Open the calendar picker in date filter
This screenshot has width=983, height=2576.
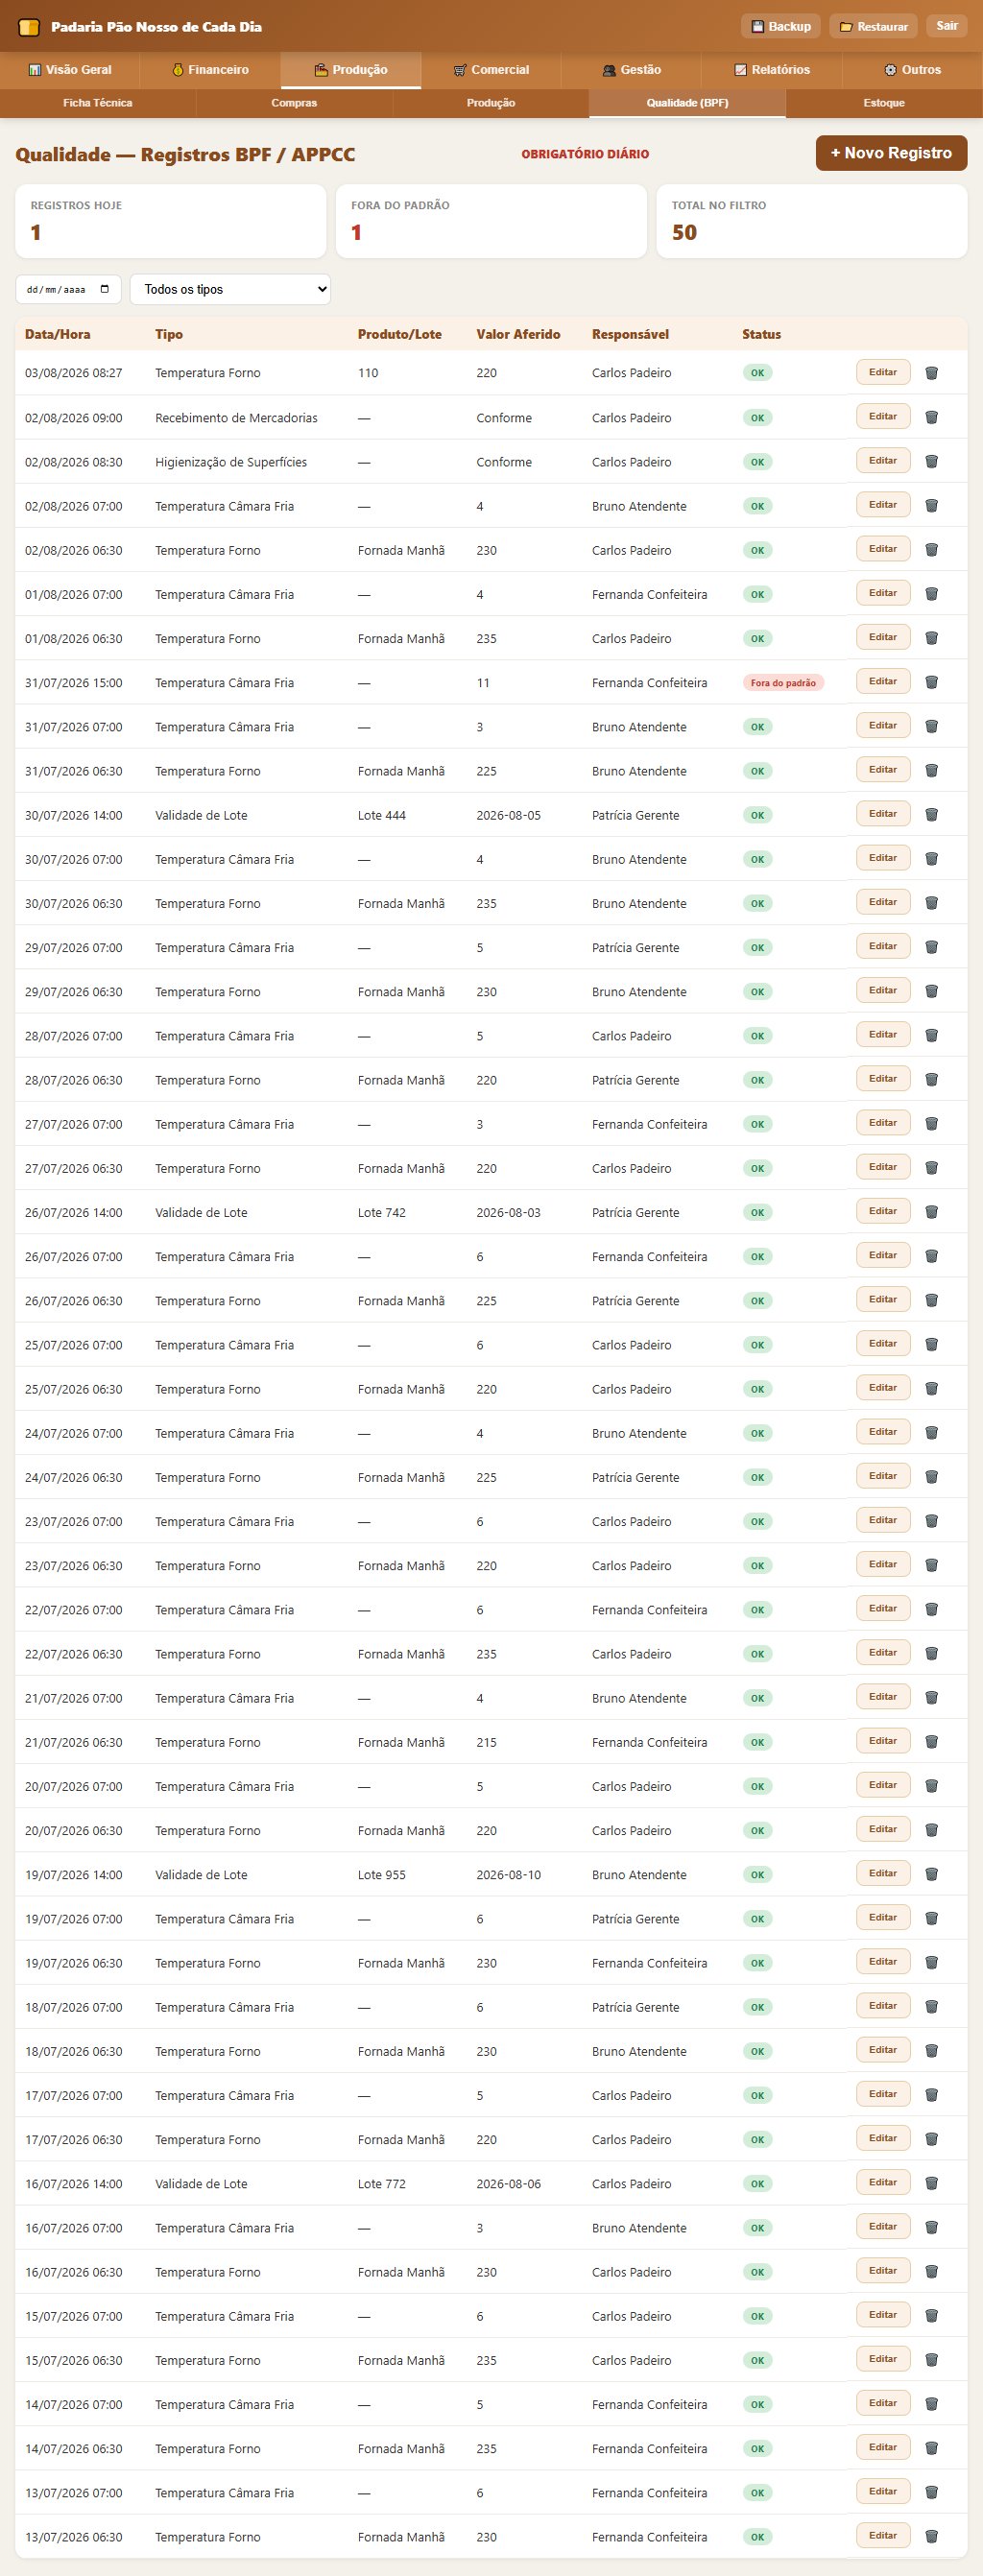[105, 290]
